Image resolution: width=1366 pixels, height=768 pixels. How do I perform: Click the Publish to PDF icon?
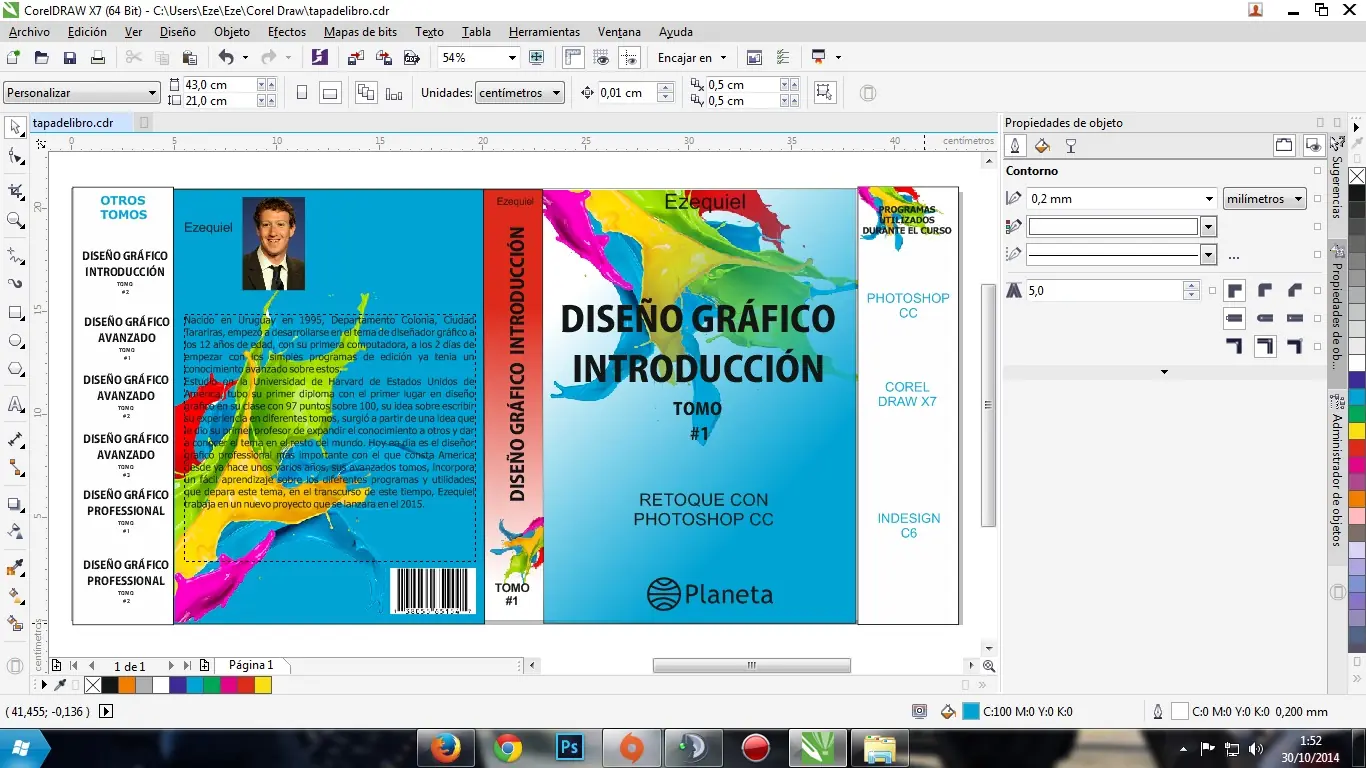[410, 58]
